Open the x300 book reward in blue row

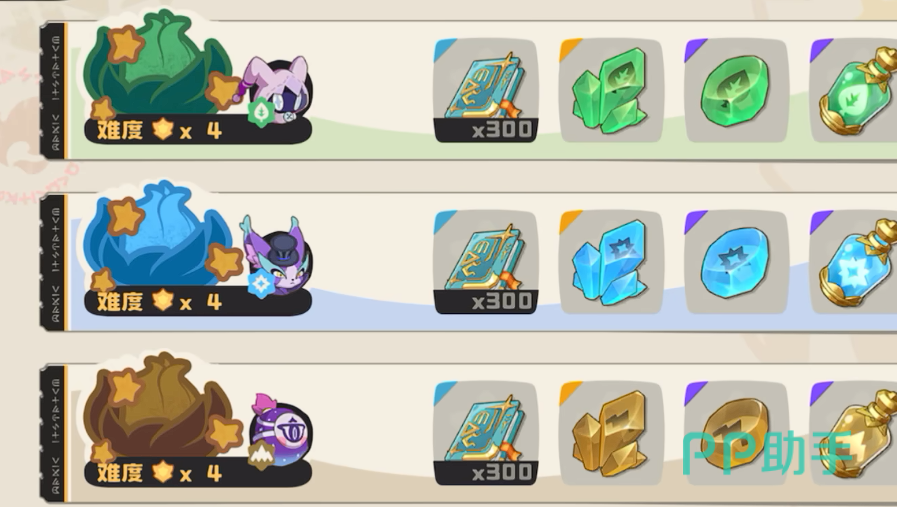coord(485,262)
